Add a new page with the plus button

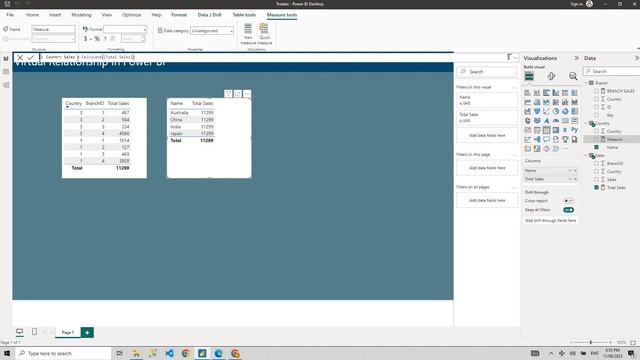point(87,332)
